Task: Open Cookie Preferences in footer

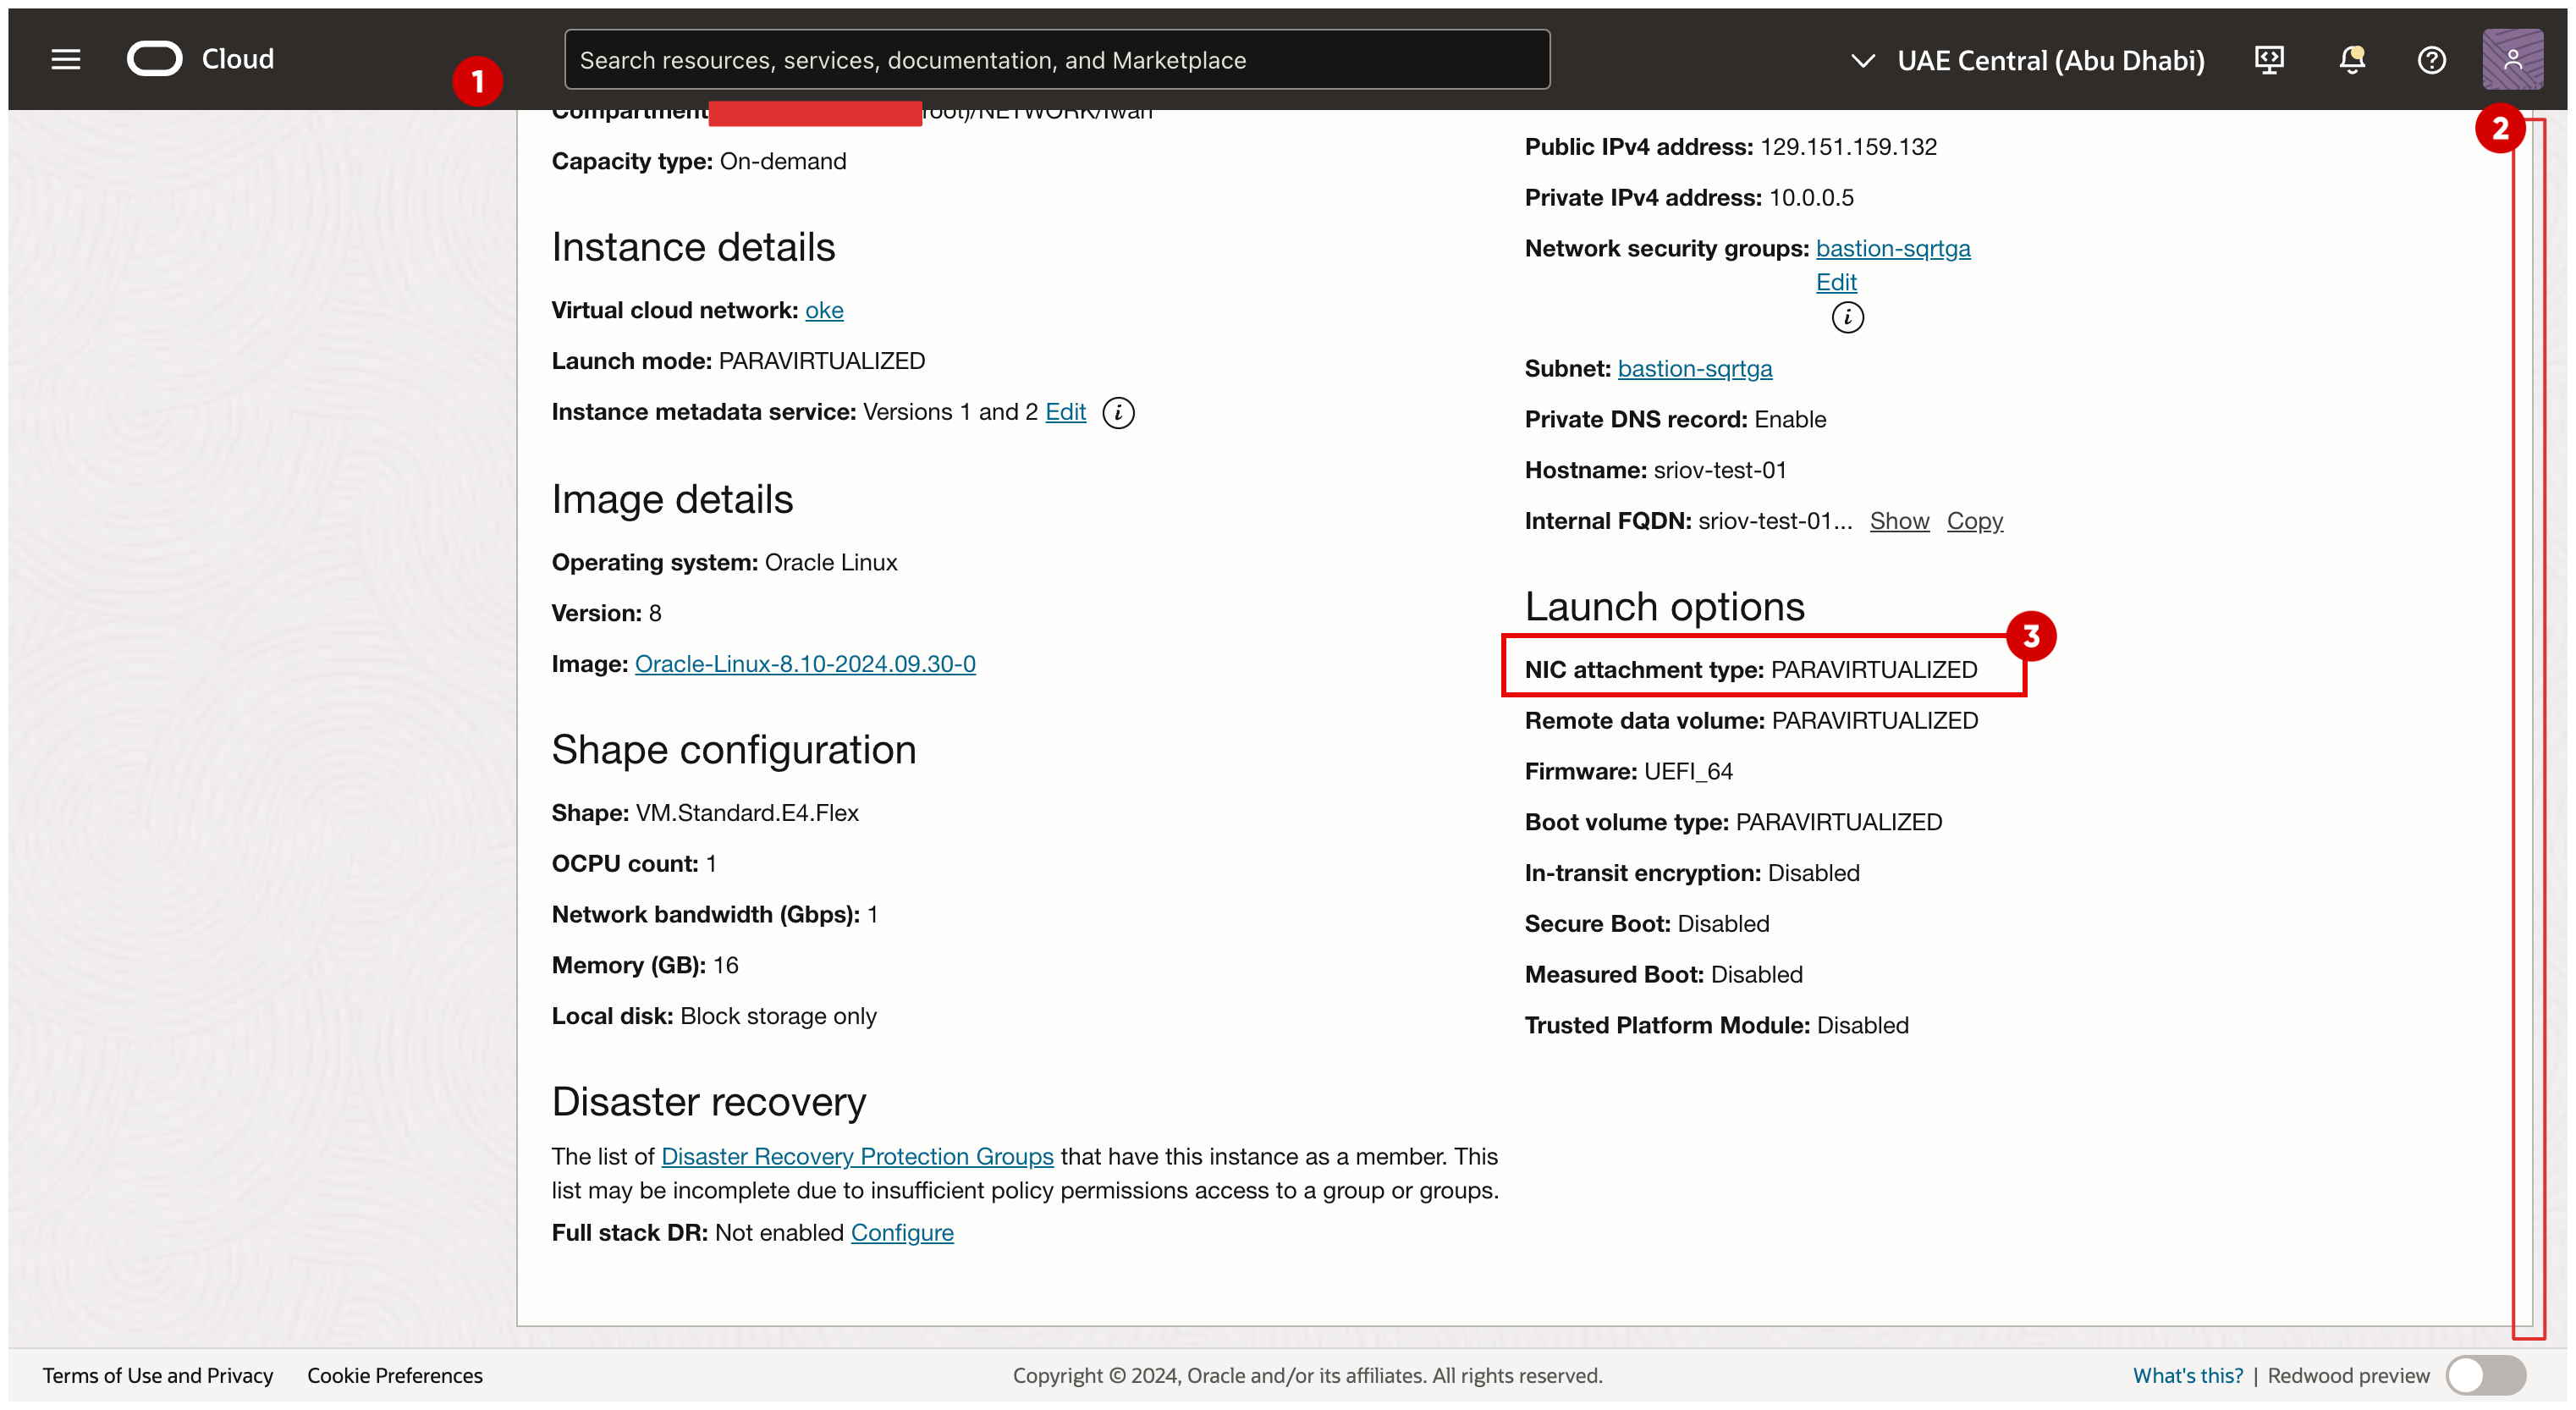Action: tap(394, 1376)
